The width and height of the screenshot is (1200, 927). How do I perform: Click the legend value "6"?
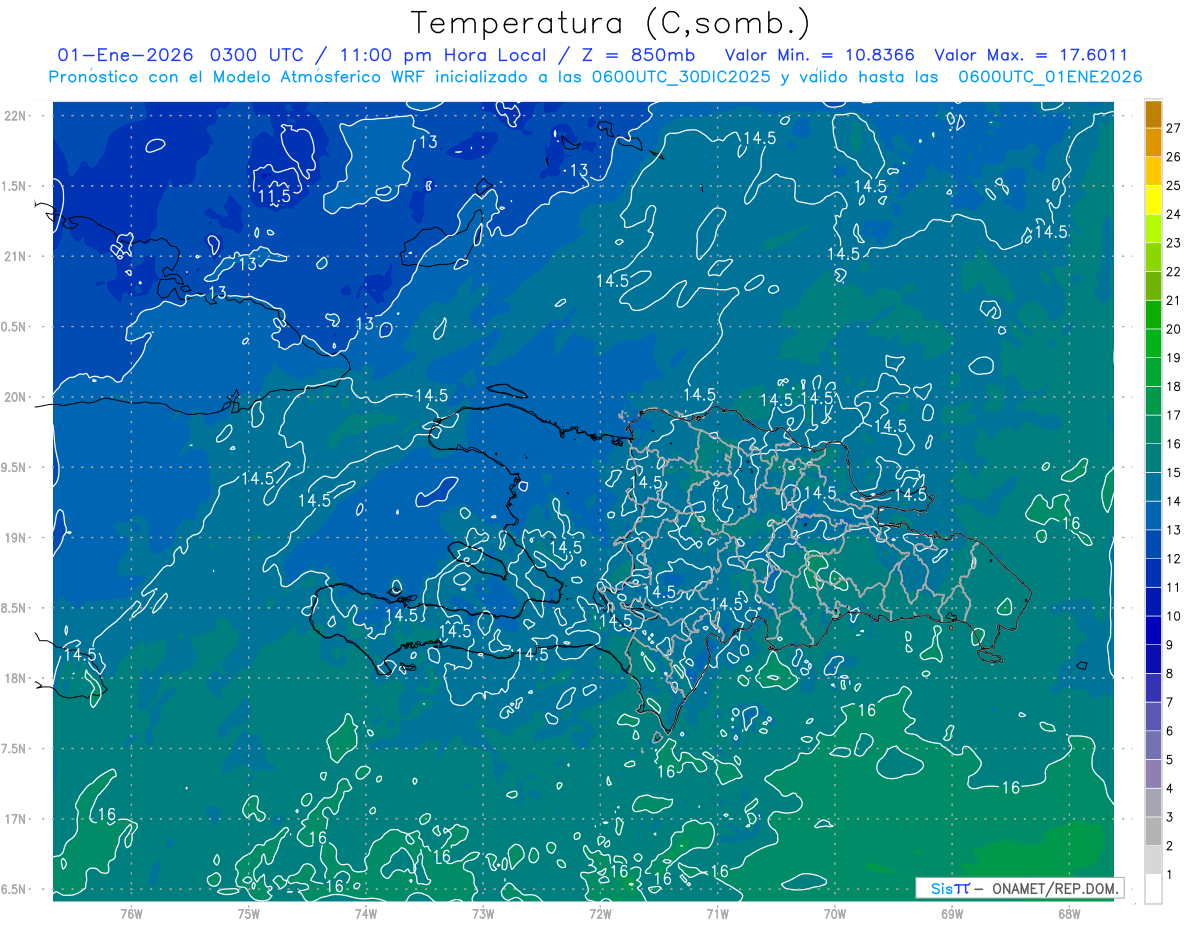click(x=1170, y=732)
